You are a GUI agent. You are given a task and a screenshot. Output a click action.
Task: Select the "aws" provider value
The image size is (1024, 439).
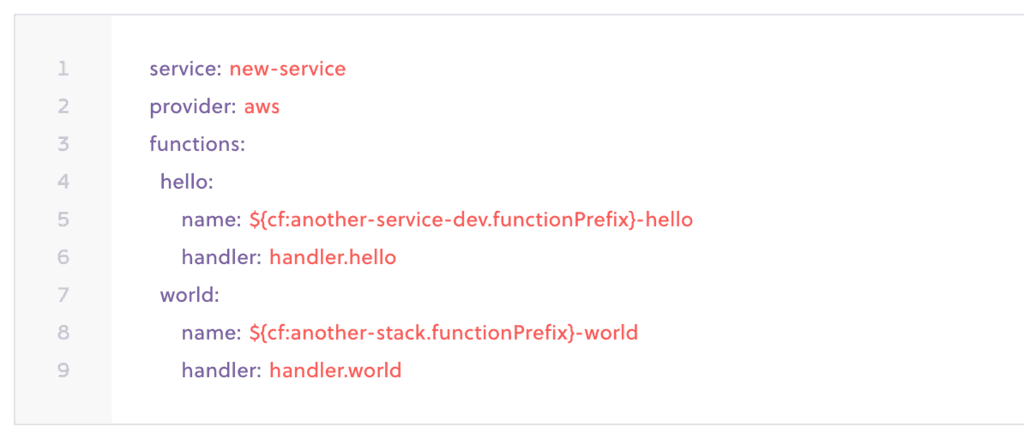(262, 107)
